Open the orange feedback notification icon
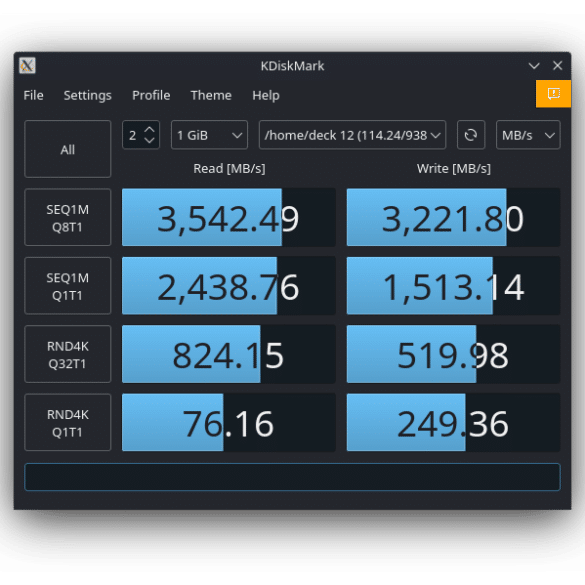Viewport: 585px width, 585px height. (553, 94)
